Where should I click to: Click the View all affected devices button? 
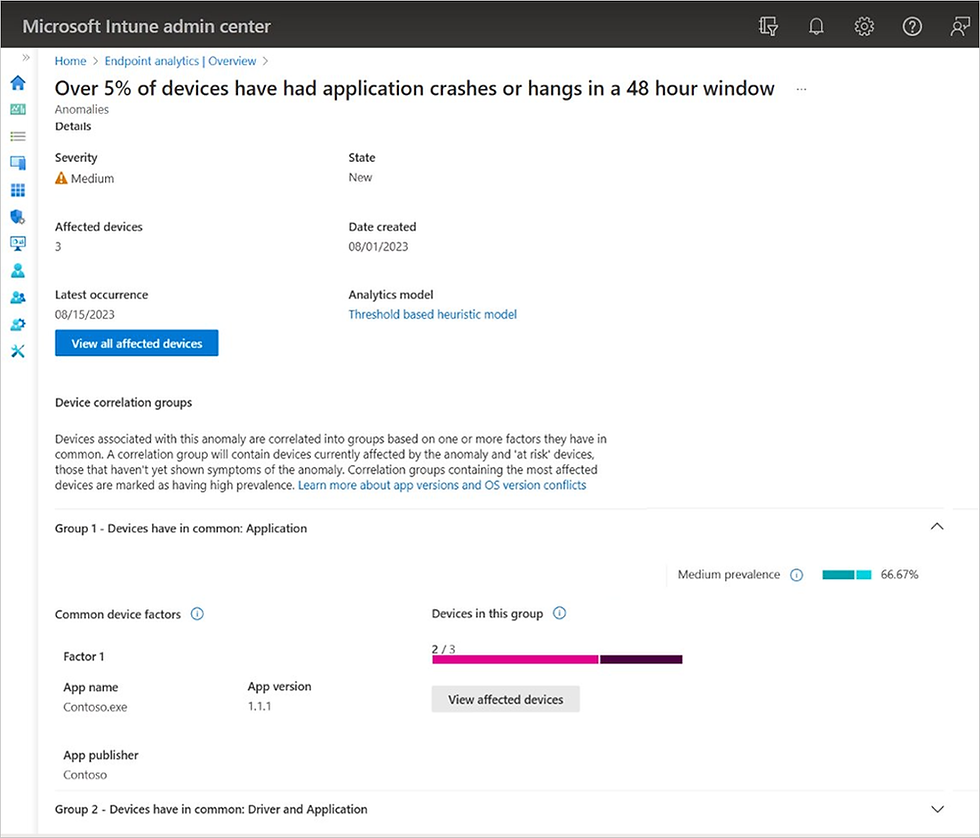click(136, 342)
